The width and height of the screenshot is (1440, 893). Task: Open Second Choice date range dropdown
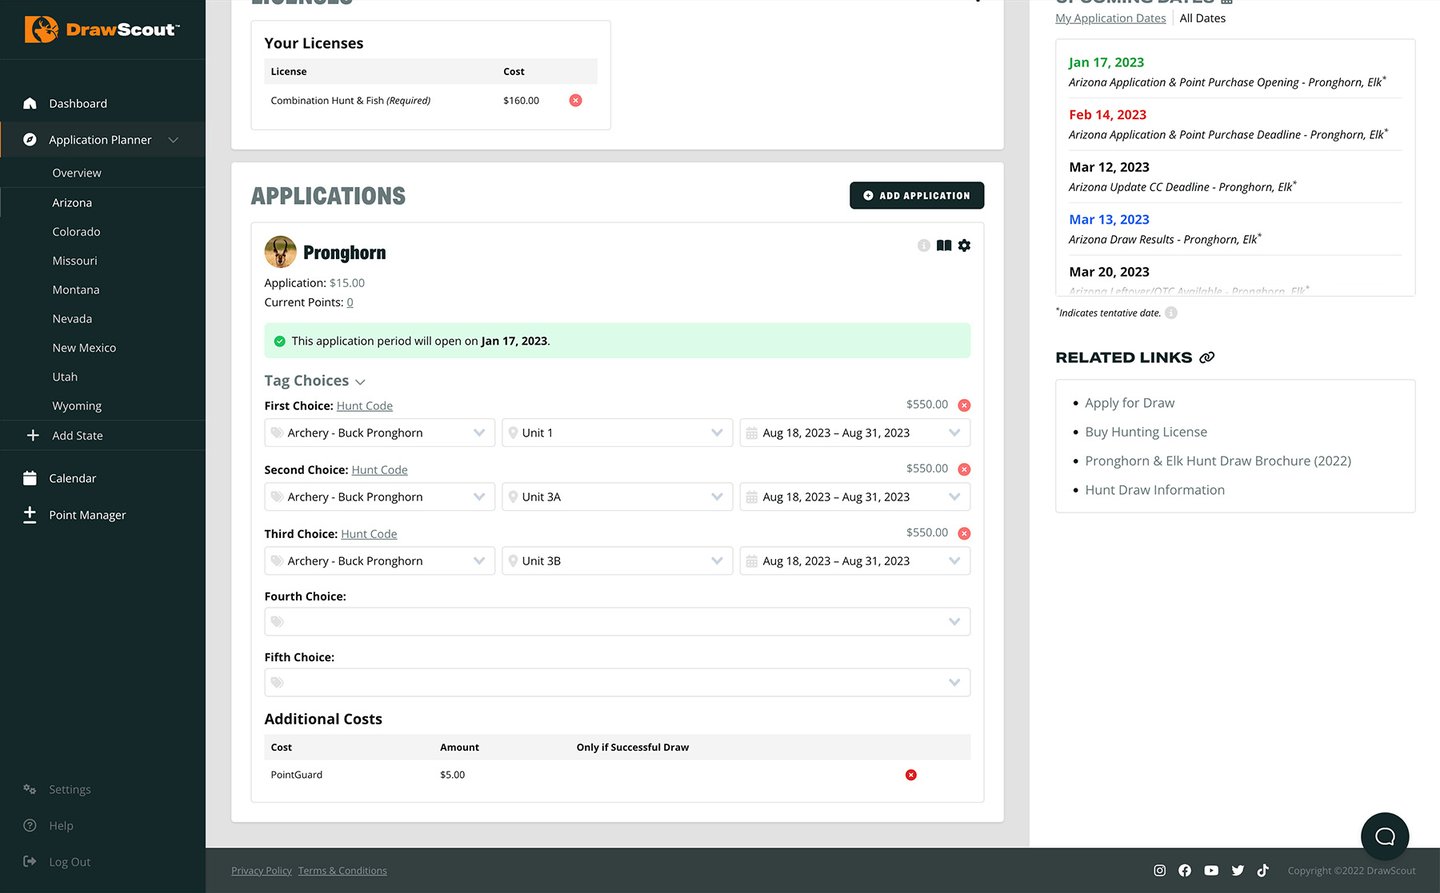(855, 497)
